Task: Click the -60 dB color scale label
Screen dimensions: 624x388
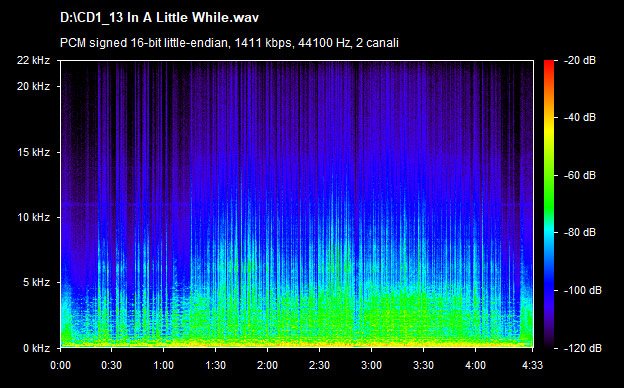Action: [x=579, y=175]
